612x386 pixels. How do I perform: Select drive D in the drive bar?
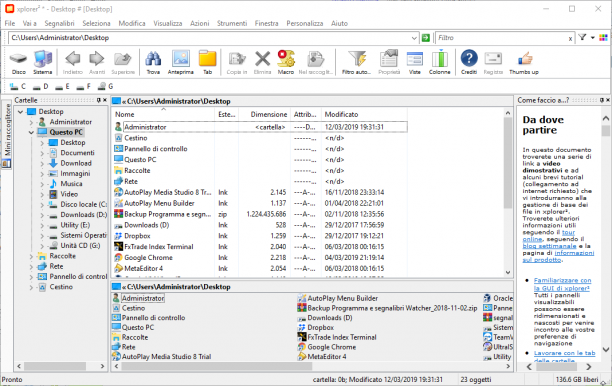pos(41,86)
